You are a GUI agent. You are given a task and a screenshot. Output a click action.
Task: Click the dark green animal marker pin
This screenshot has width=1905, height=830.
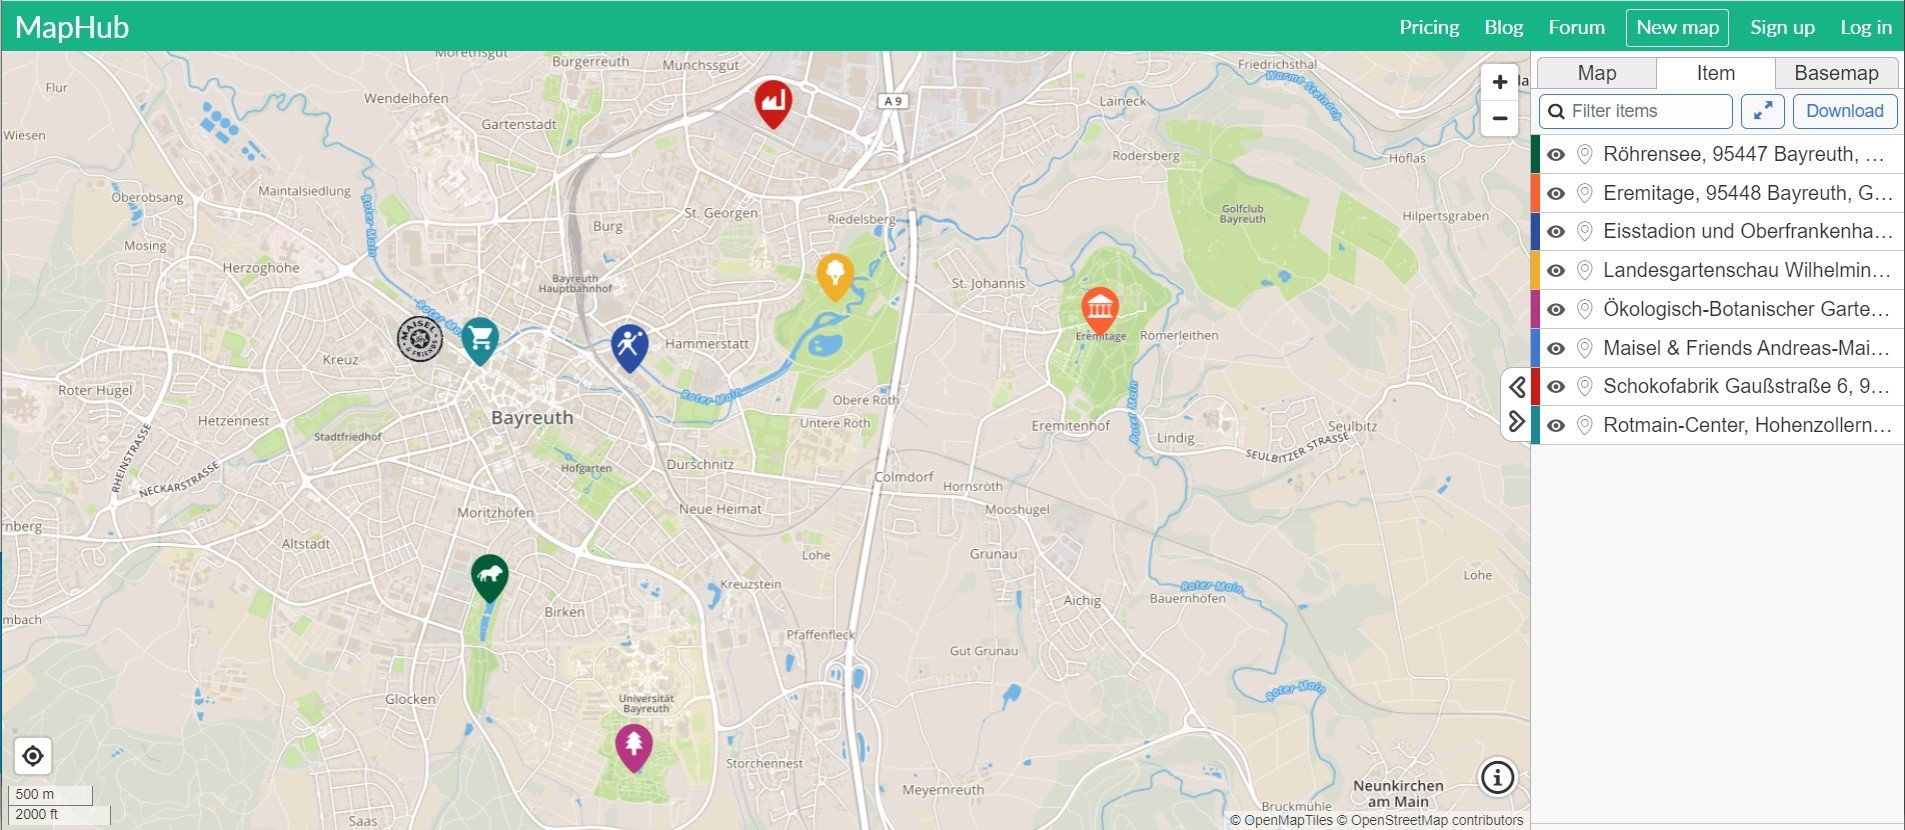pyautogui.click(x=489, y=578)
